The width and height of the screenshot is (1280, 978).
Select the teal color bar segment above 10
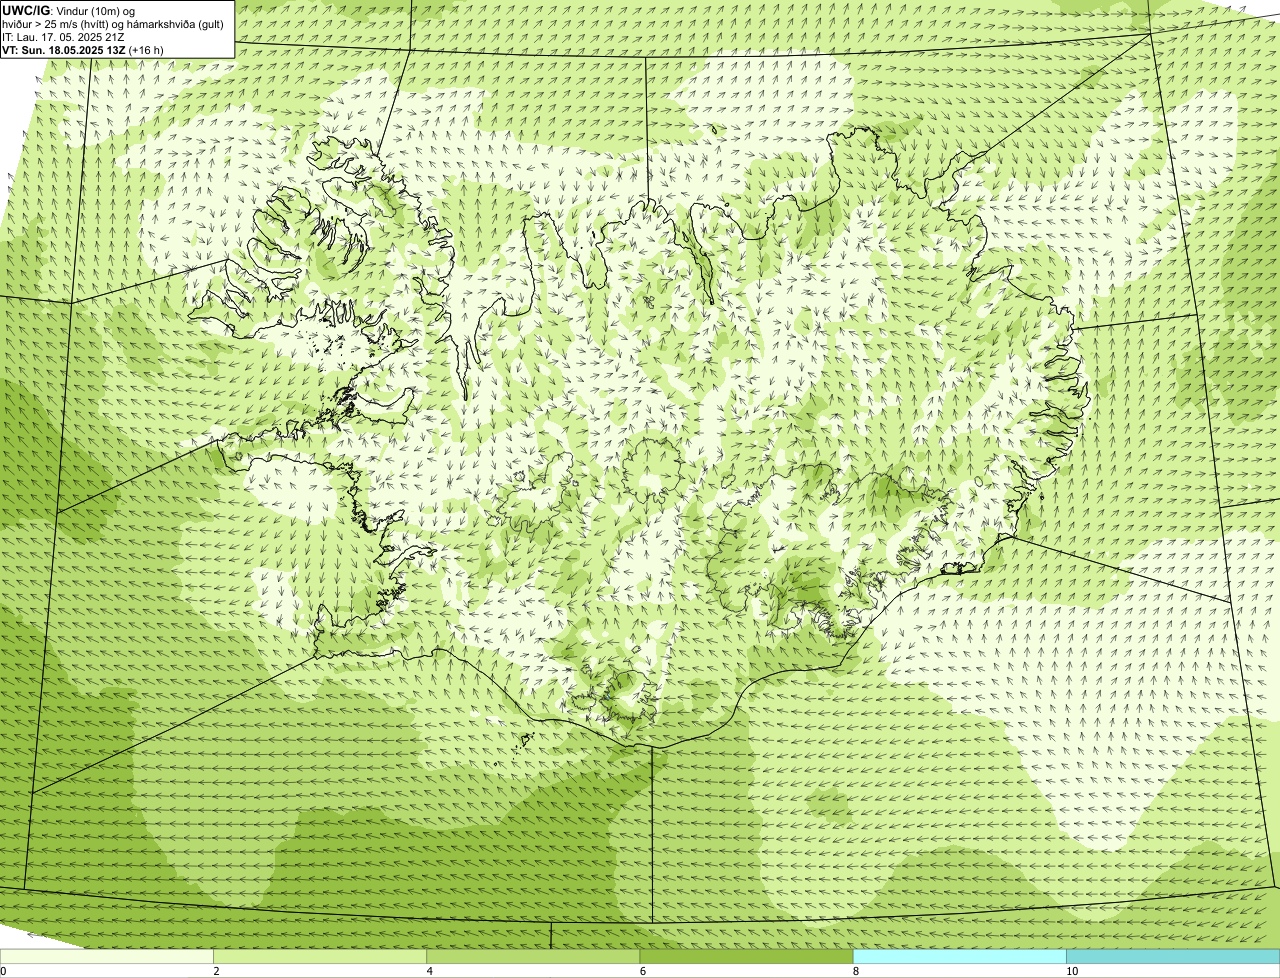coord(1172,956)
